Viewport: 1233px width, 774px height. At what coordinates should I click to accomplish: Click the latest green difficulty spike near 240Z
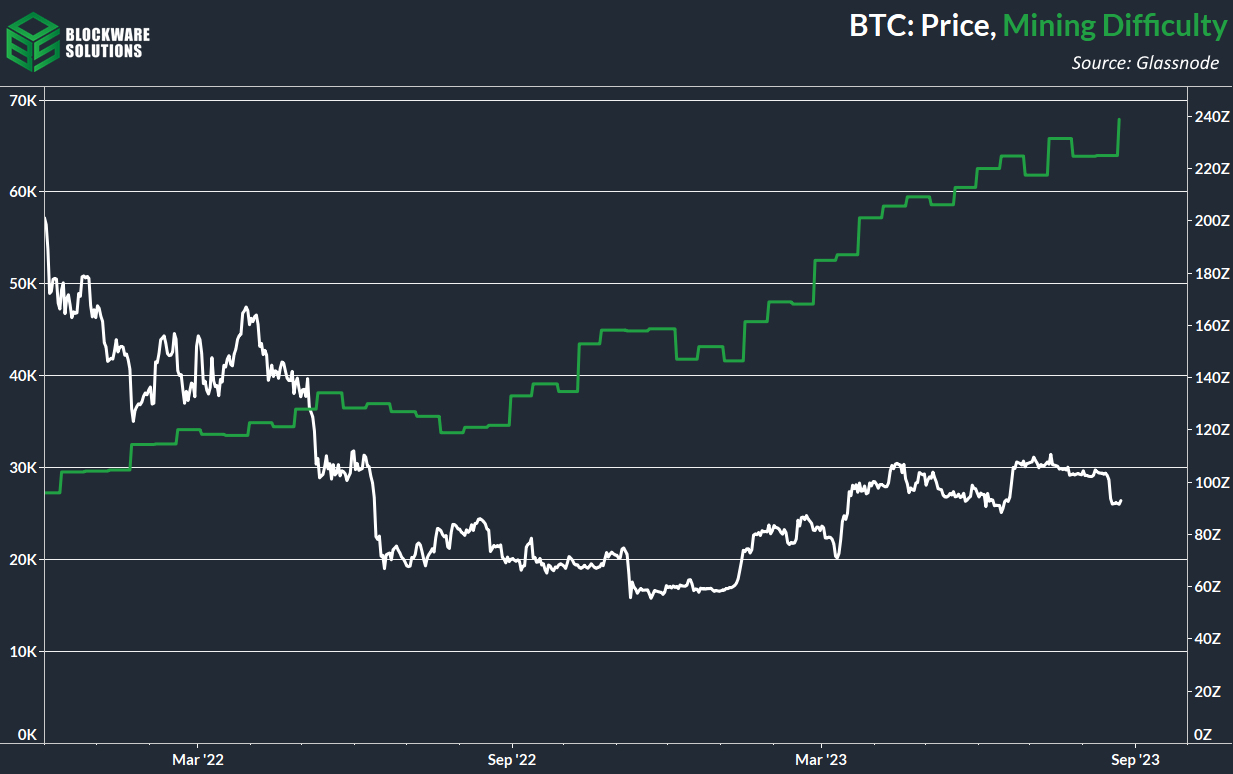tap(1119, 137)
